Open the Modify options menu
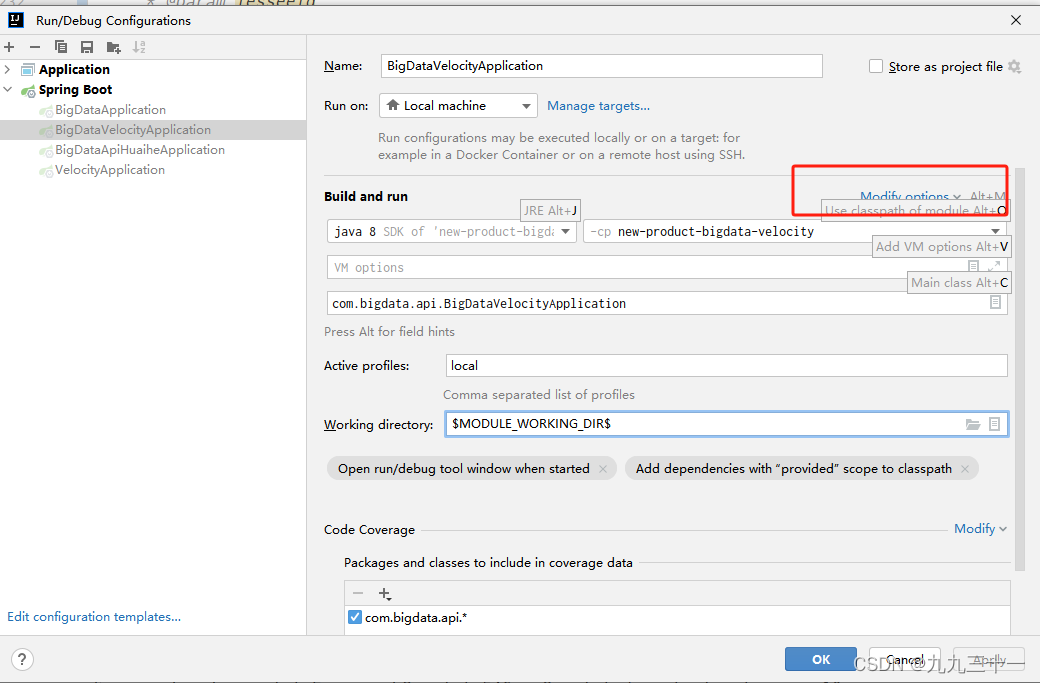 [x=910, y=196]
